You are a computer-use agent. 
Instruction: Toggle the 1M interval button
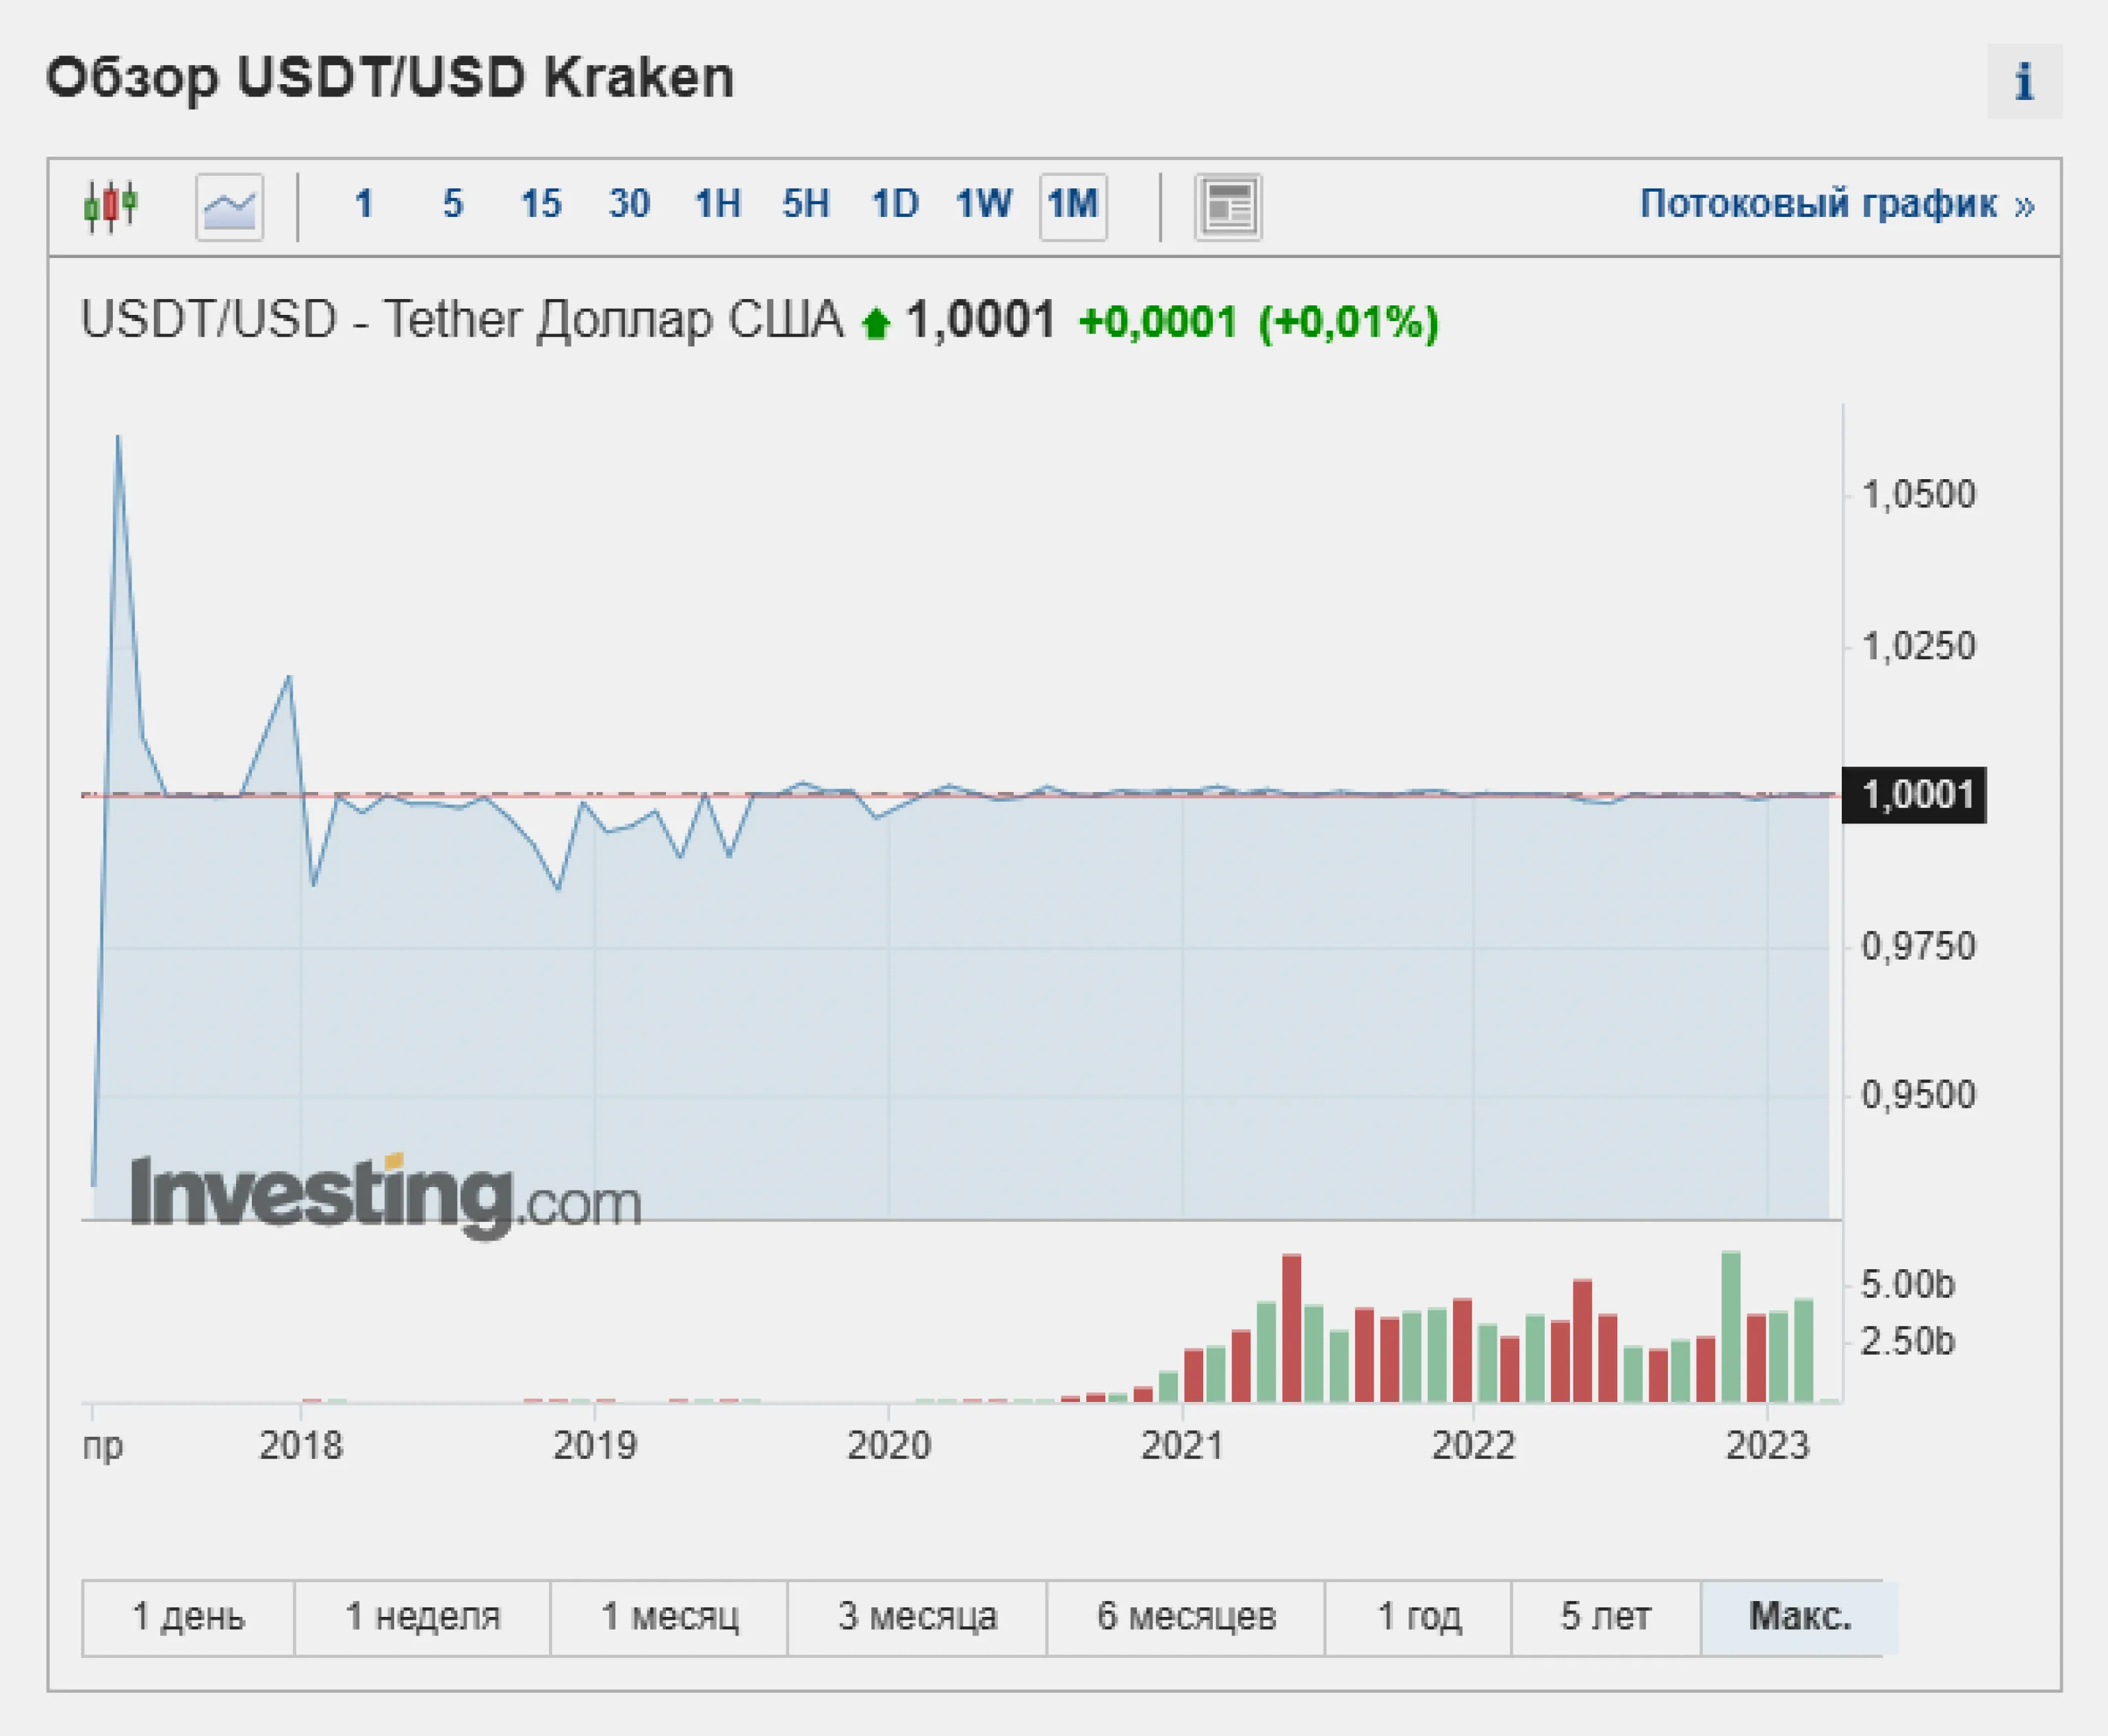coord(1073,206)
